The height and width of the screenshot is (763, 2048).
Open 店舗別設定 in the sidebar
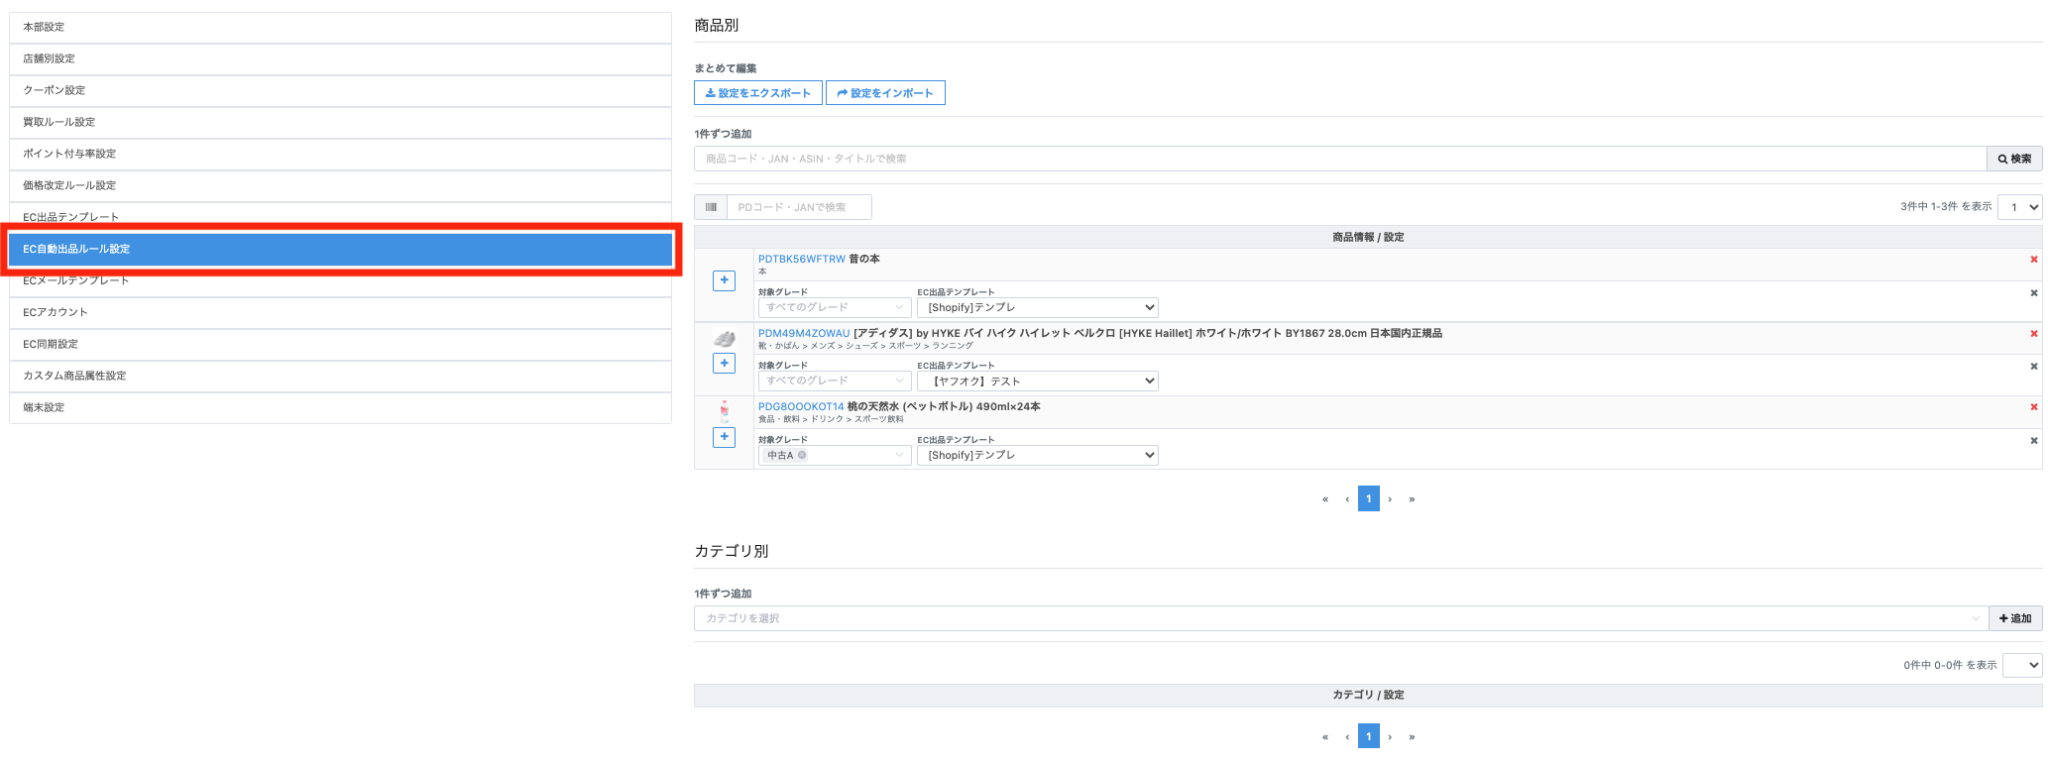340,59
